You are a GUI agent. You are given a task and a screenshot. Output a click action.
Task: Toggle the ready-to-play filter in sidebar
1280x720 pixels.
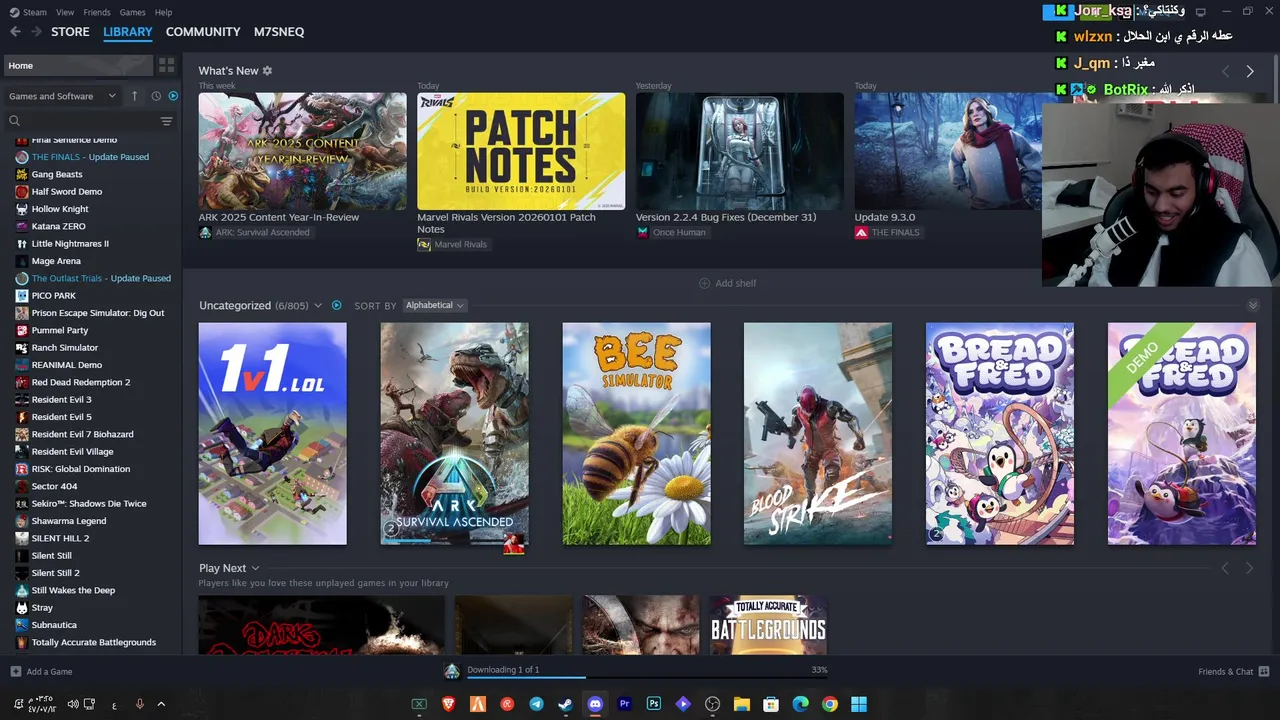coord(173,96)
